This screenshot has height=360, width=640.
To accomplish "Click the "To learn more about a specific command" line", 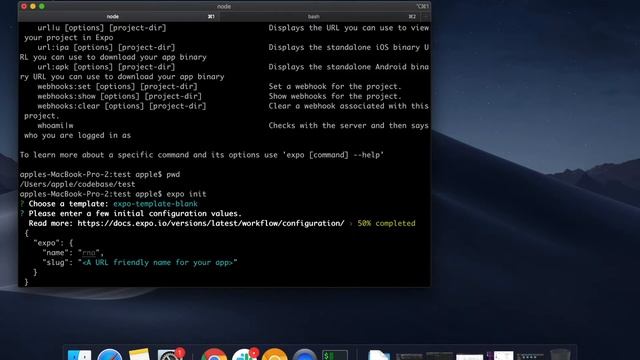I will [x=202, y=155].
